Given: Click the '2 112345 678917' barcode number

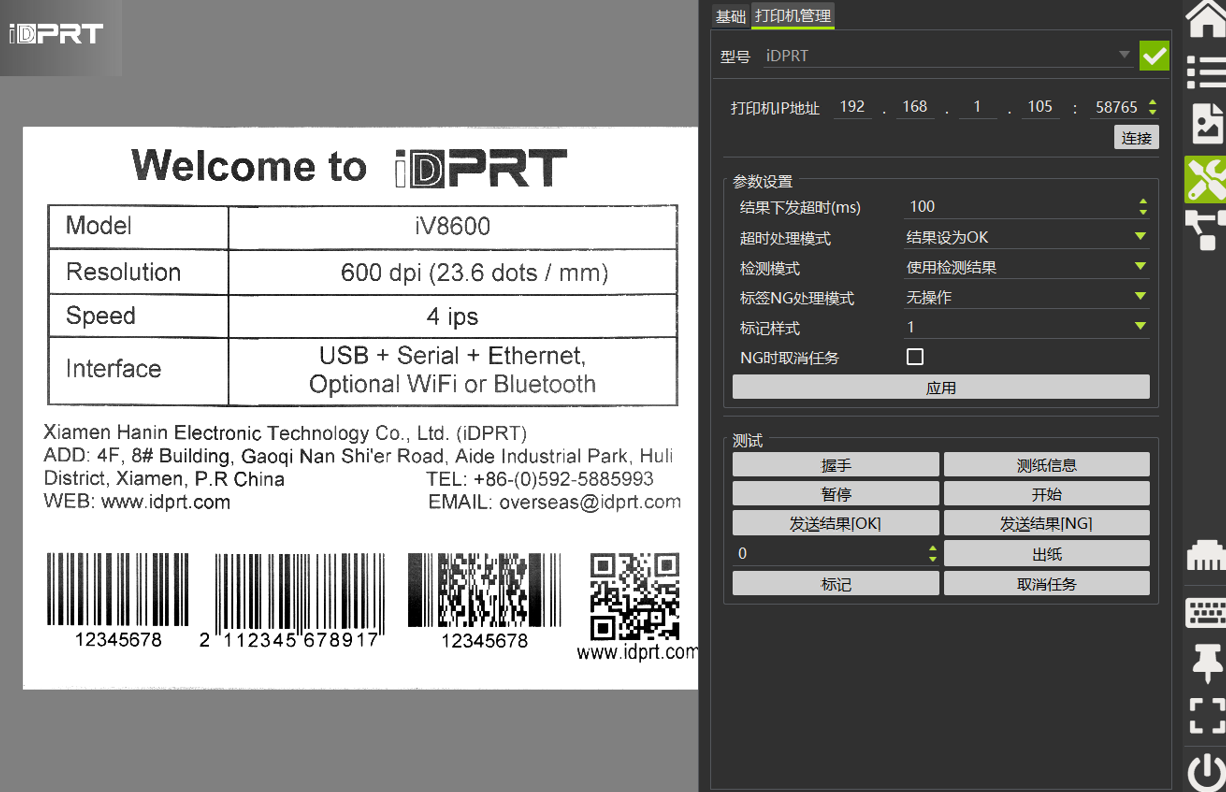Looking at the screenshot, I should coord(289,640).
